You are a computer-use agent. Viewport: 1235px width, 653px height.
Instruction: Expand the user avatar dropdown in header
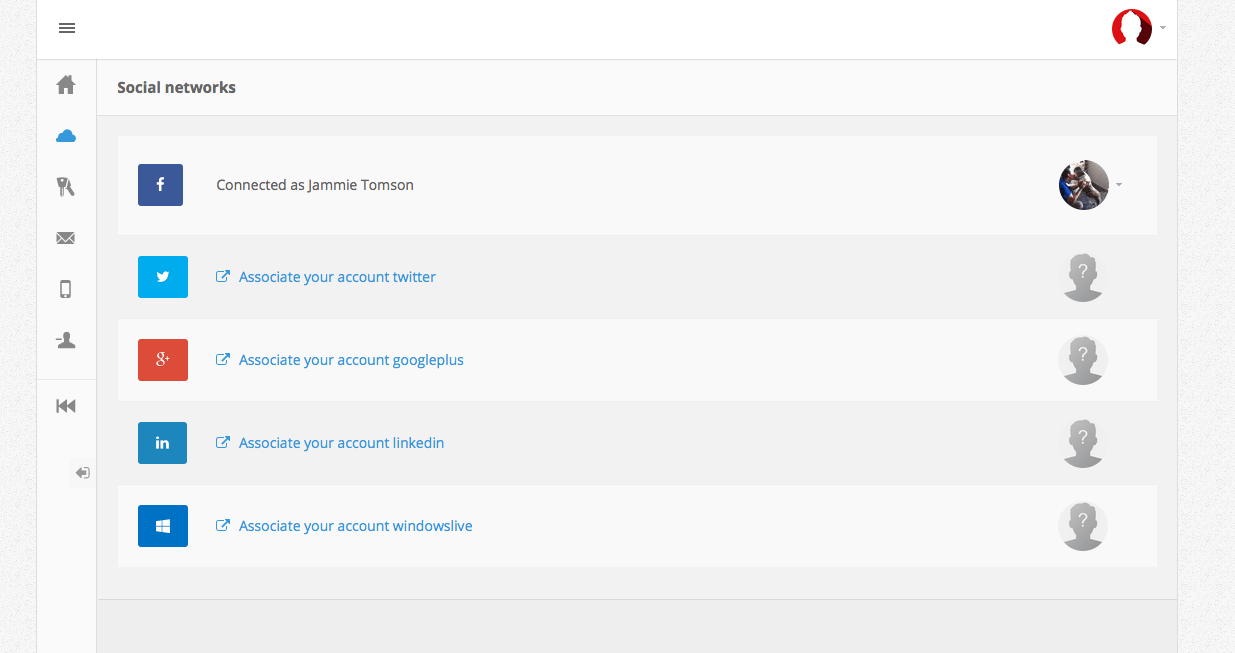1138,28
